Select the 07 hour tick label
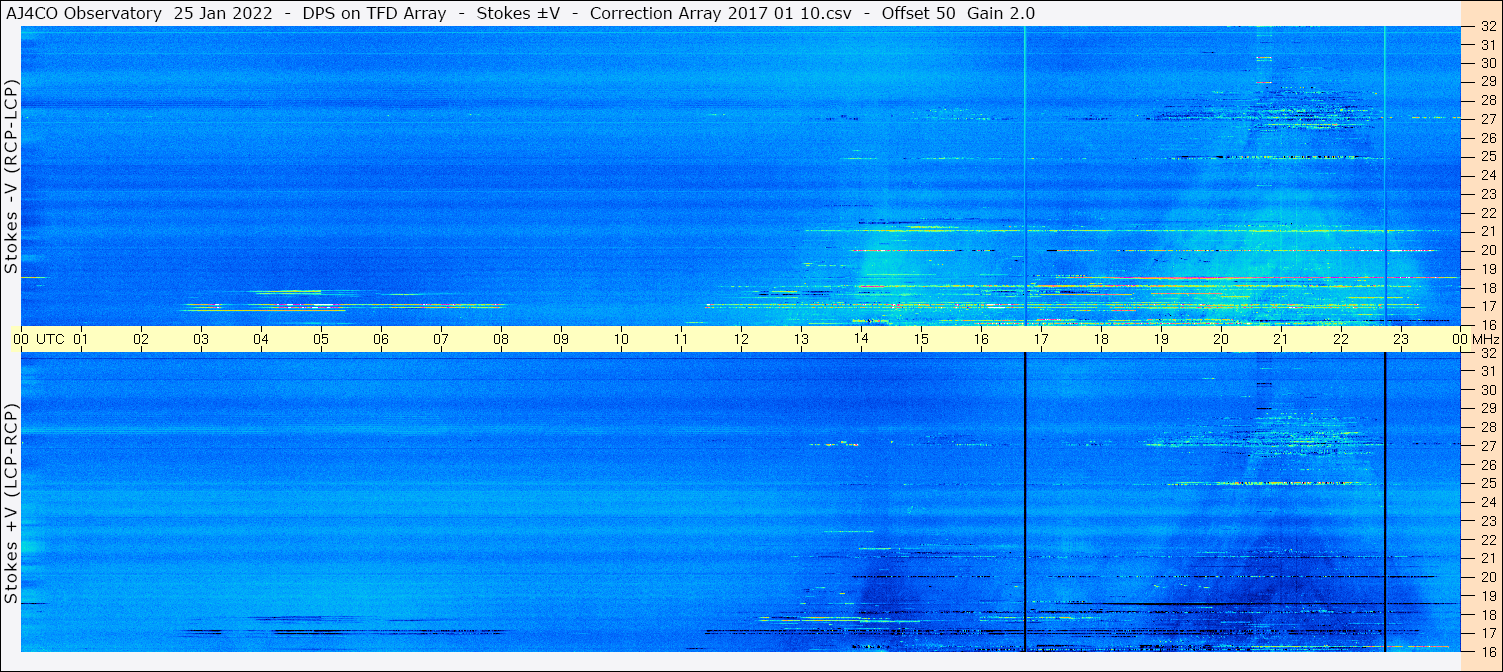 point(441,339)
